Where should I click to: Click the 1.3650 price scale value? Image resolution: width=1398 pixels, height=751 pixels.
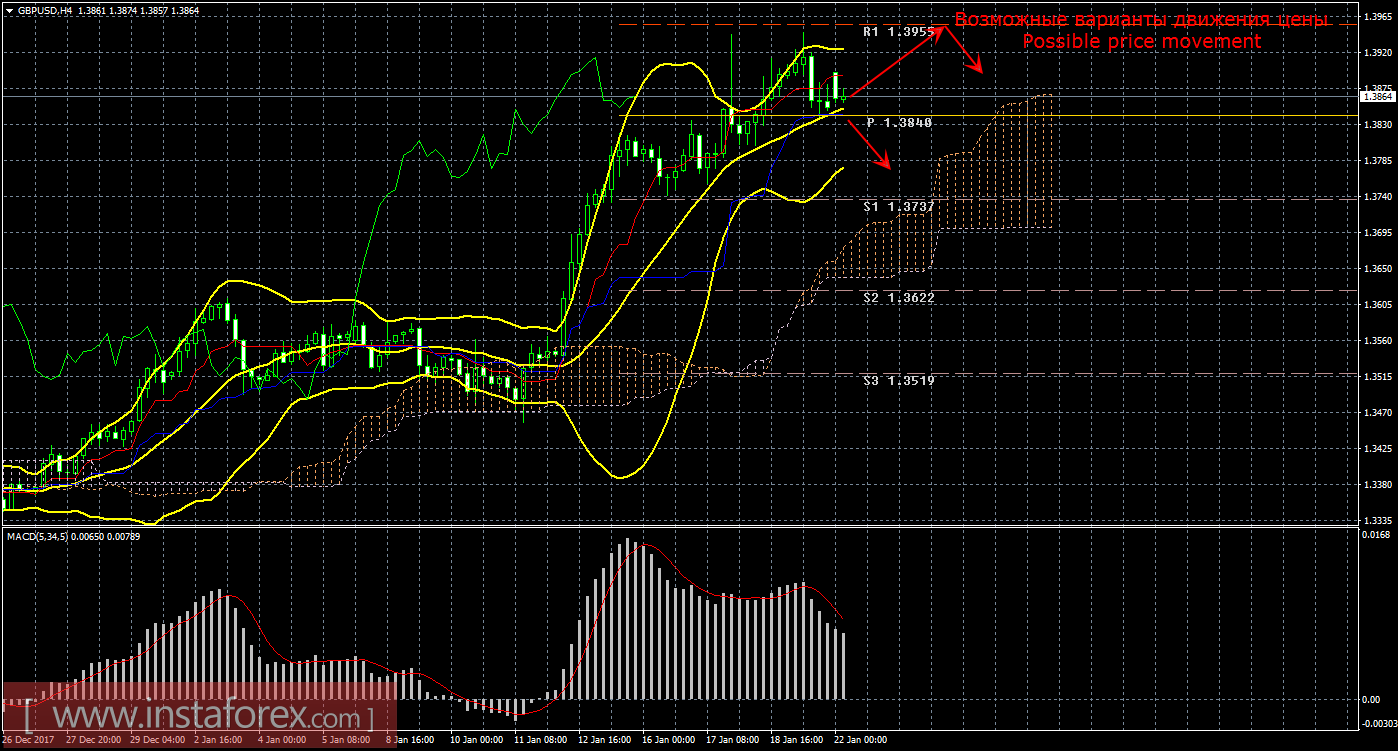1377,269
